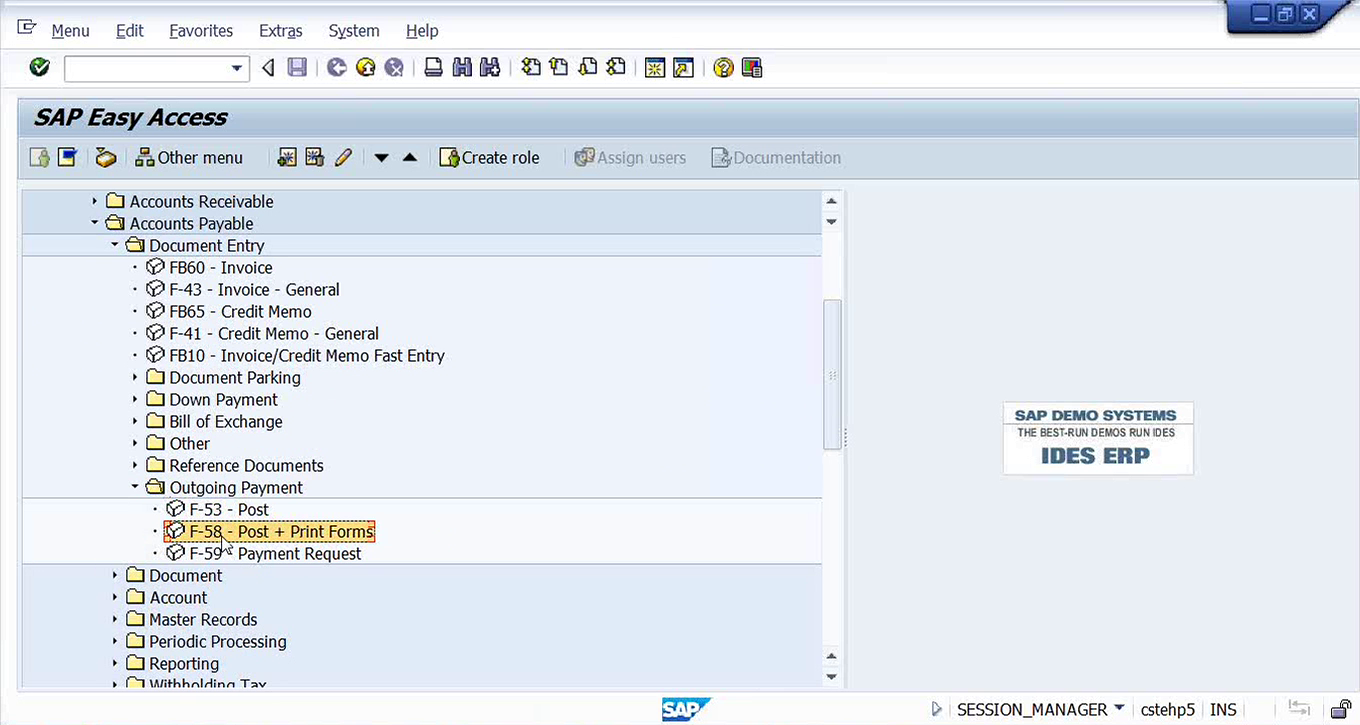Click the green Enter checkmark icon
The height and width of the screenshot is (725, 1360).
click(40, 68)
